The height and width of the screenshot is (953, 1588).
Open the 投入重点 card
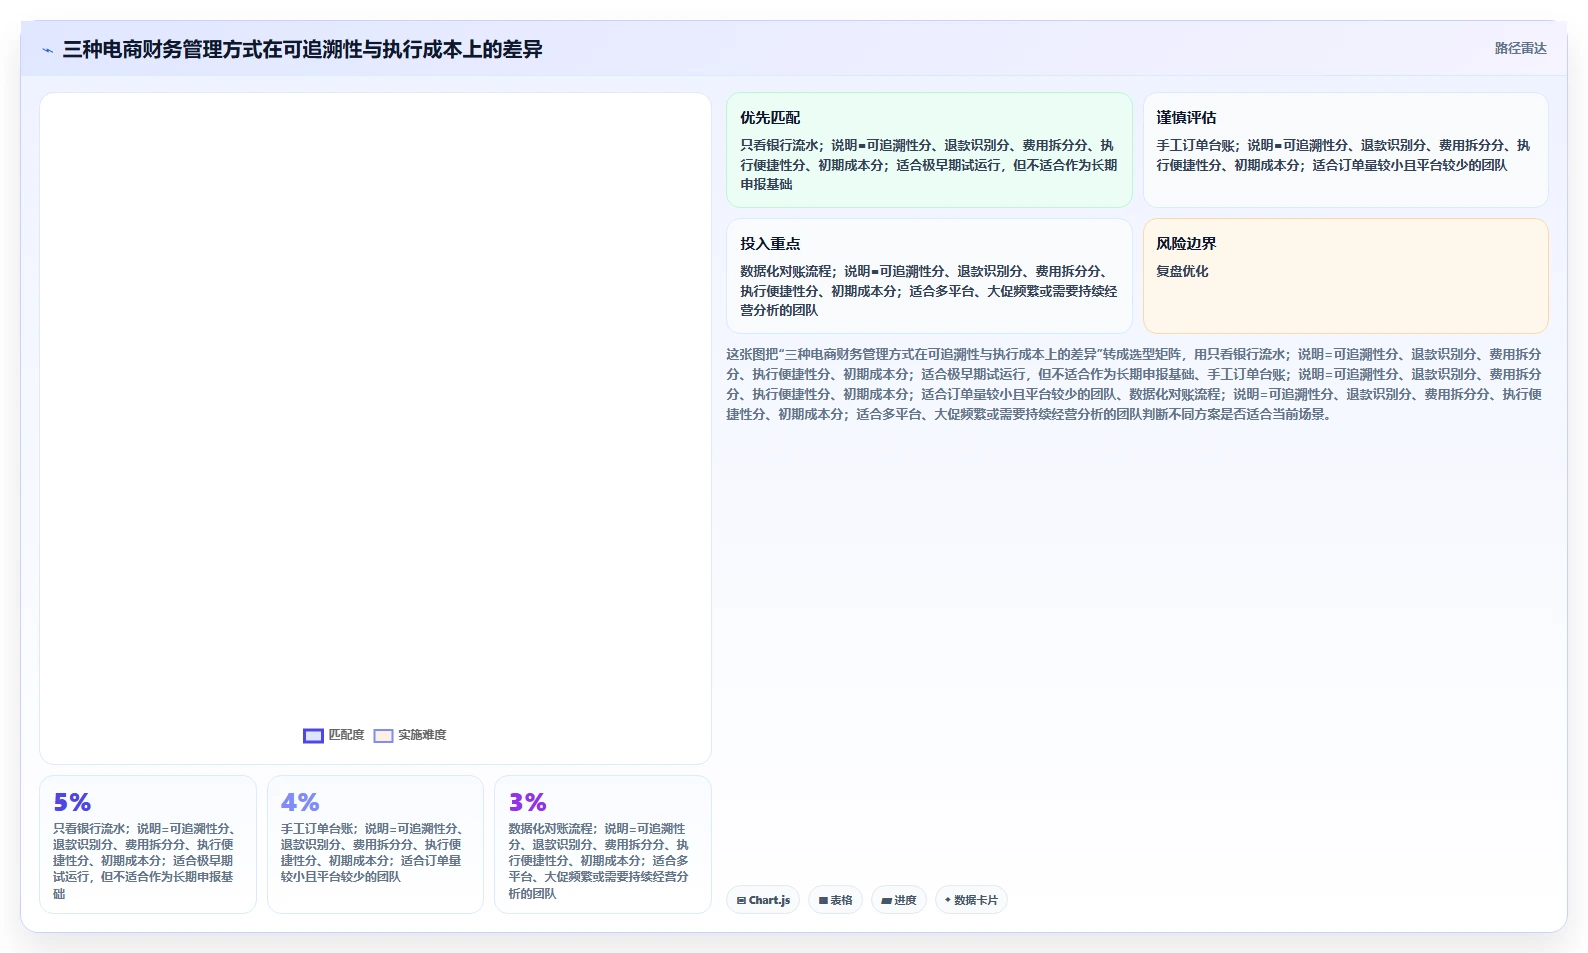pyautogui.click(x=929, y=276)
